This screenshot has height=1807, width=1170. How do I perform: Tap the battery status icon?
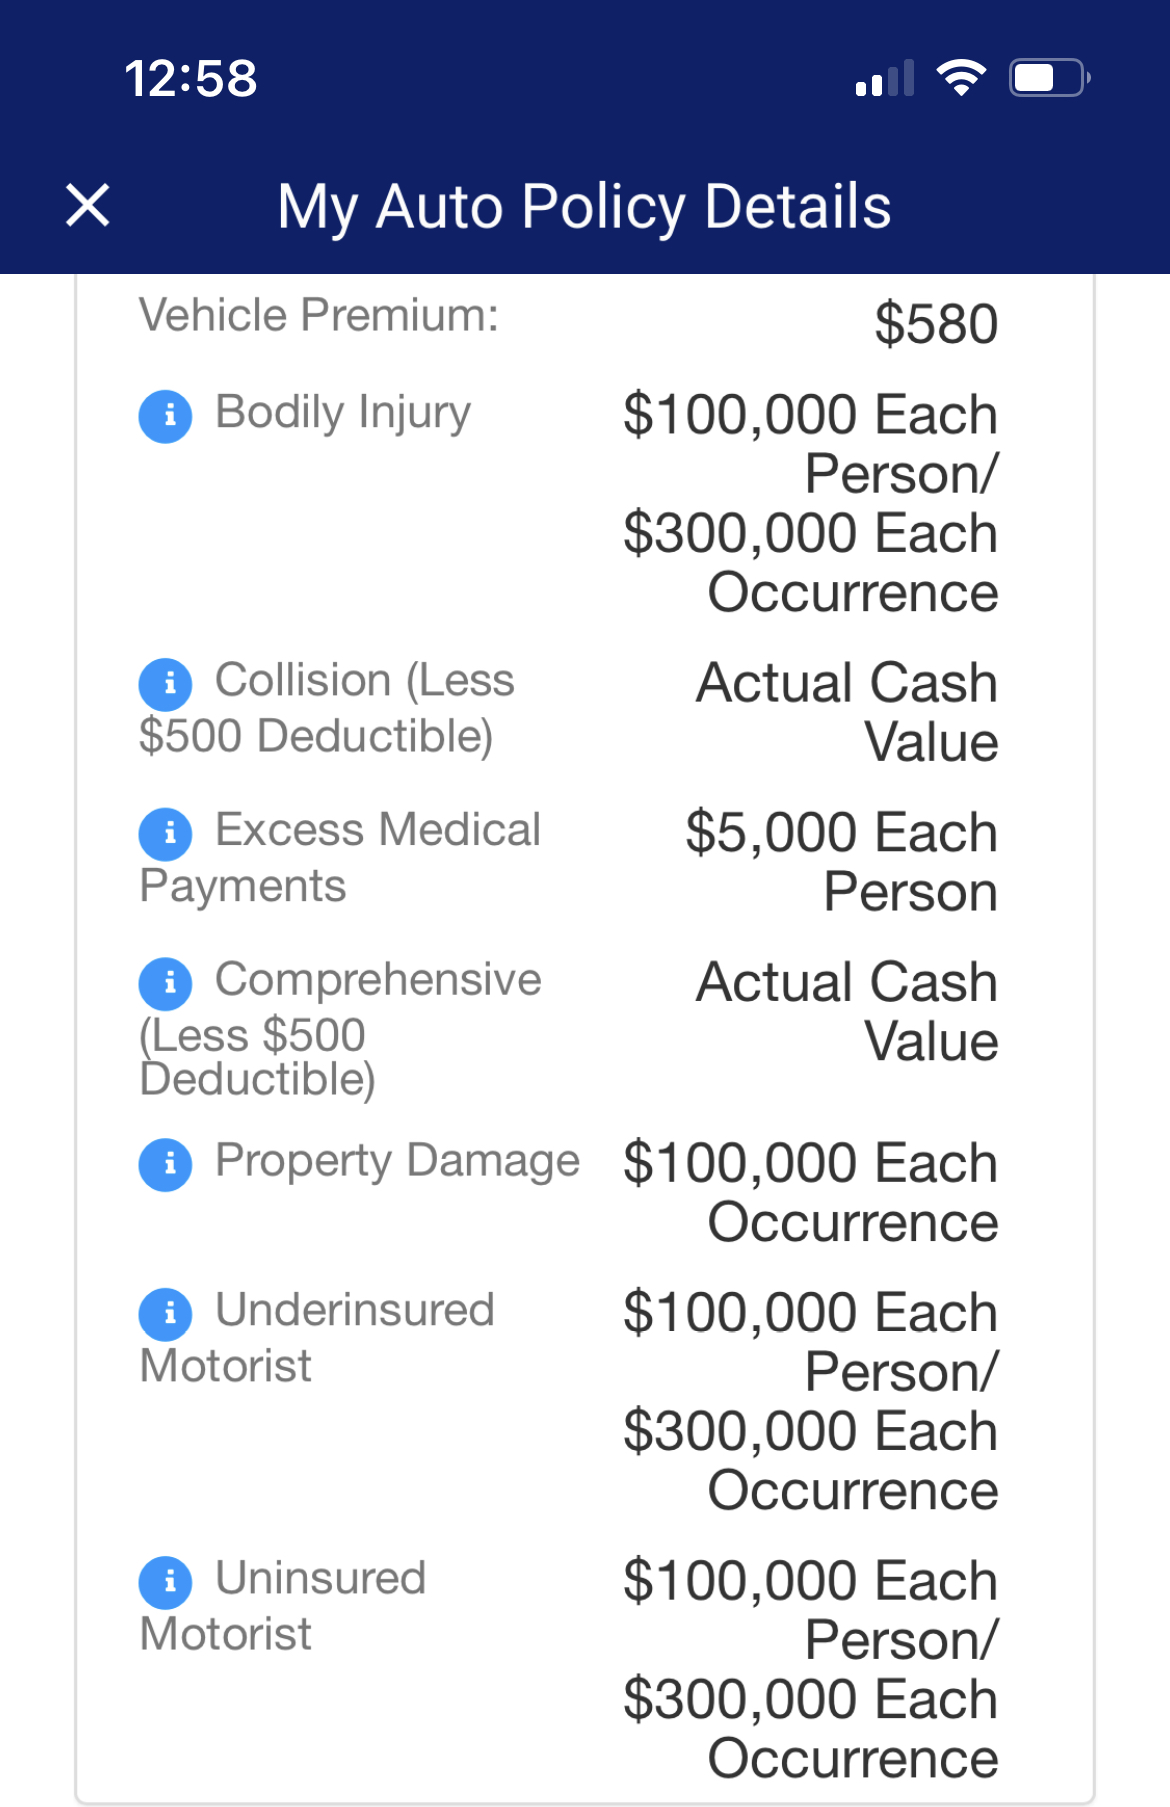pyautogui.click(x=1048, y=78)
